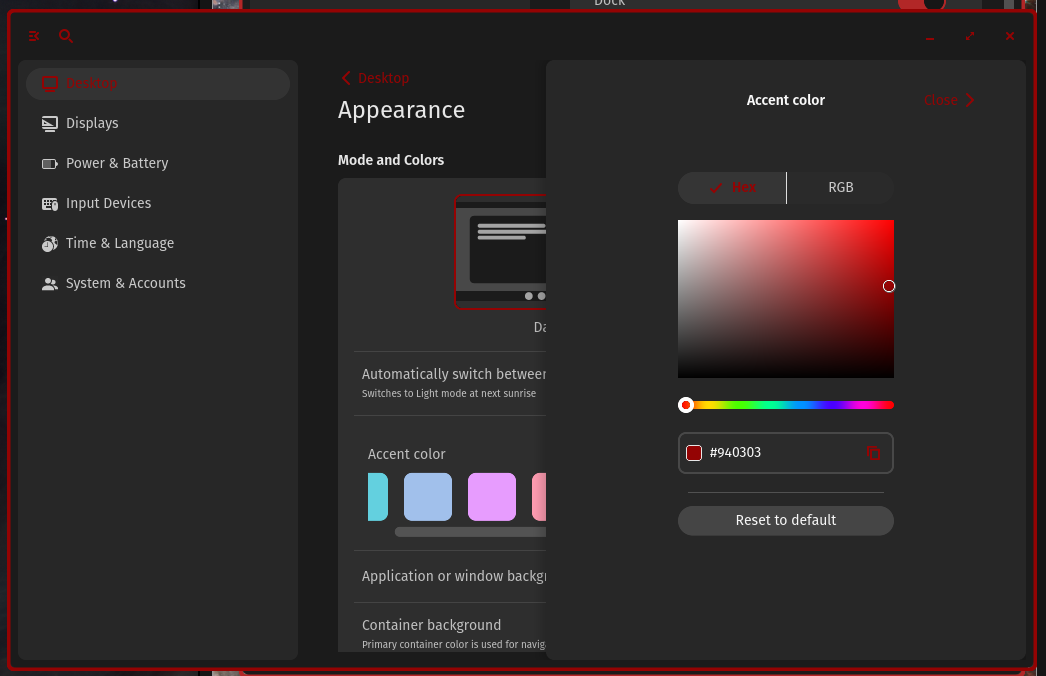Maximize the Settings window

coord(970,36)
